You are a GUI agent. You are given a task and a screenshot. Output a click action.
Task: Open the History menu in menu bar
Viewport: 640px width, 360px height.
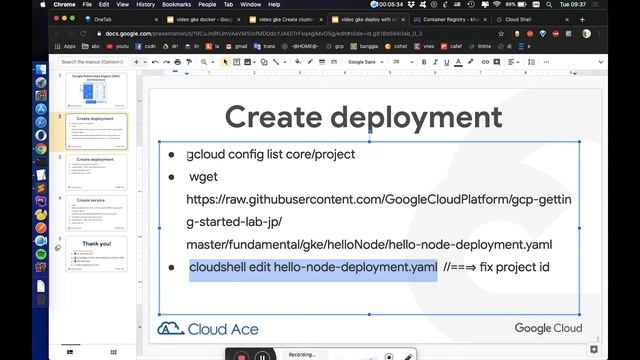coord(145,4)
